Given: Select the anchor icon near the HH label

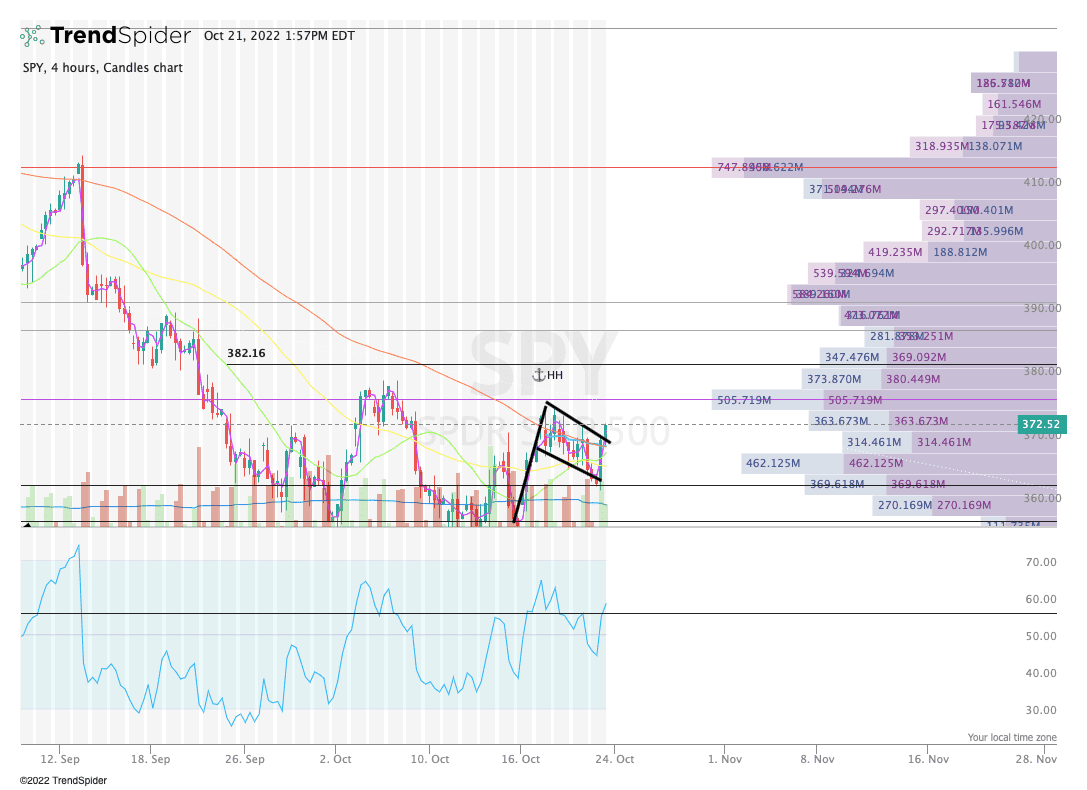Looking at the screenshot, I should coord(538,375).
